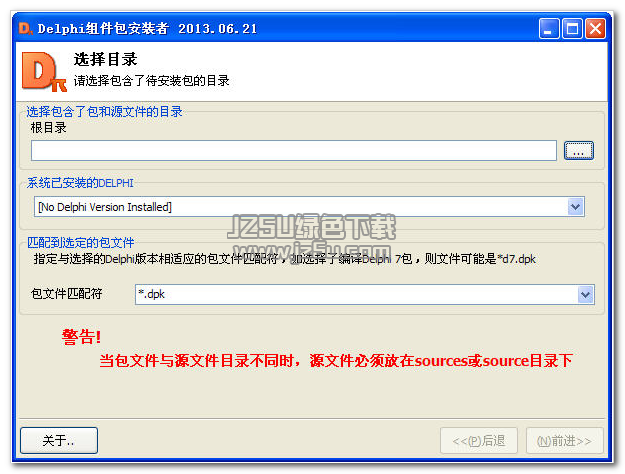This screenshot has height=474, width=625.
Task: Click the 系统已安装的DELPHI group label
Action: (x=80, y=183)
